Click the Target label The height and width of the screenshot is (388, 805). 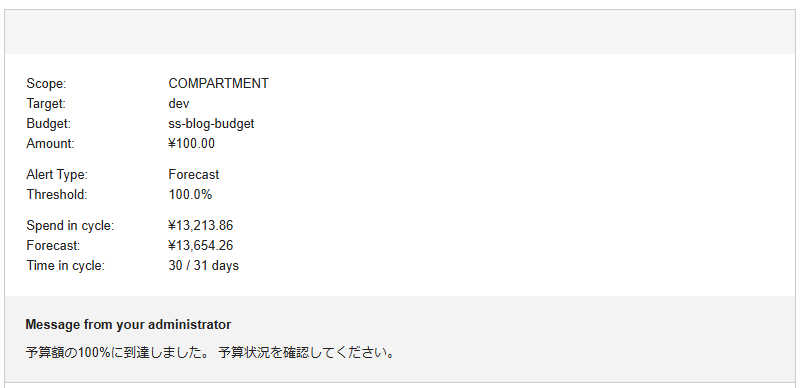point(46,104)
